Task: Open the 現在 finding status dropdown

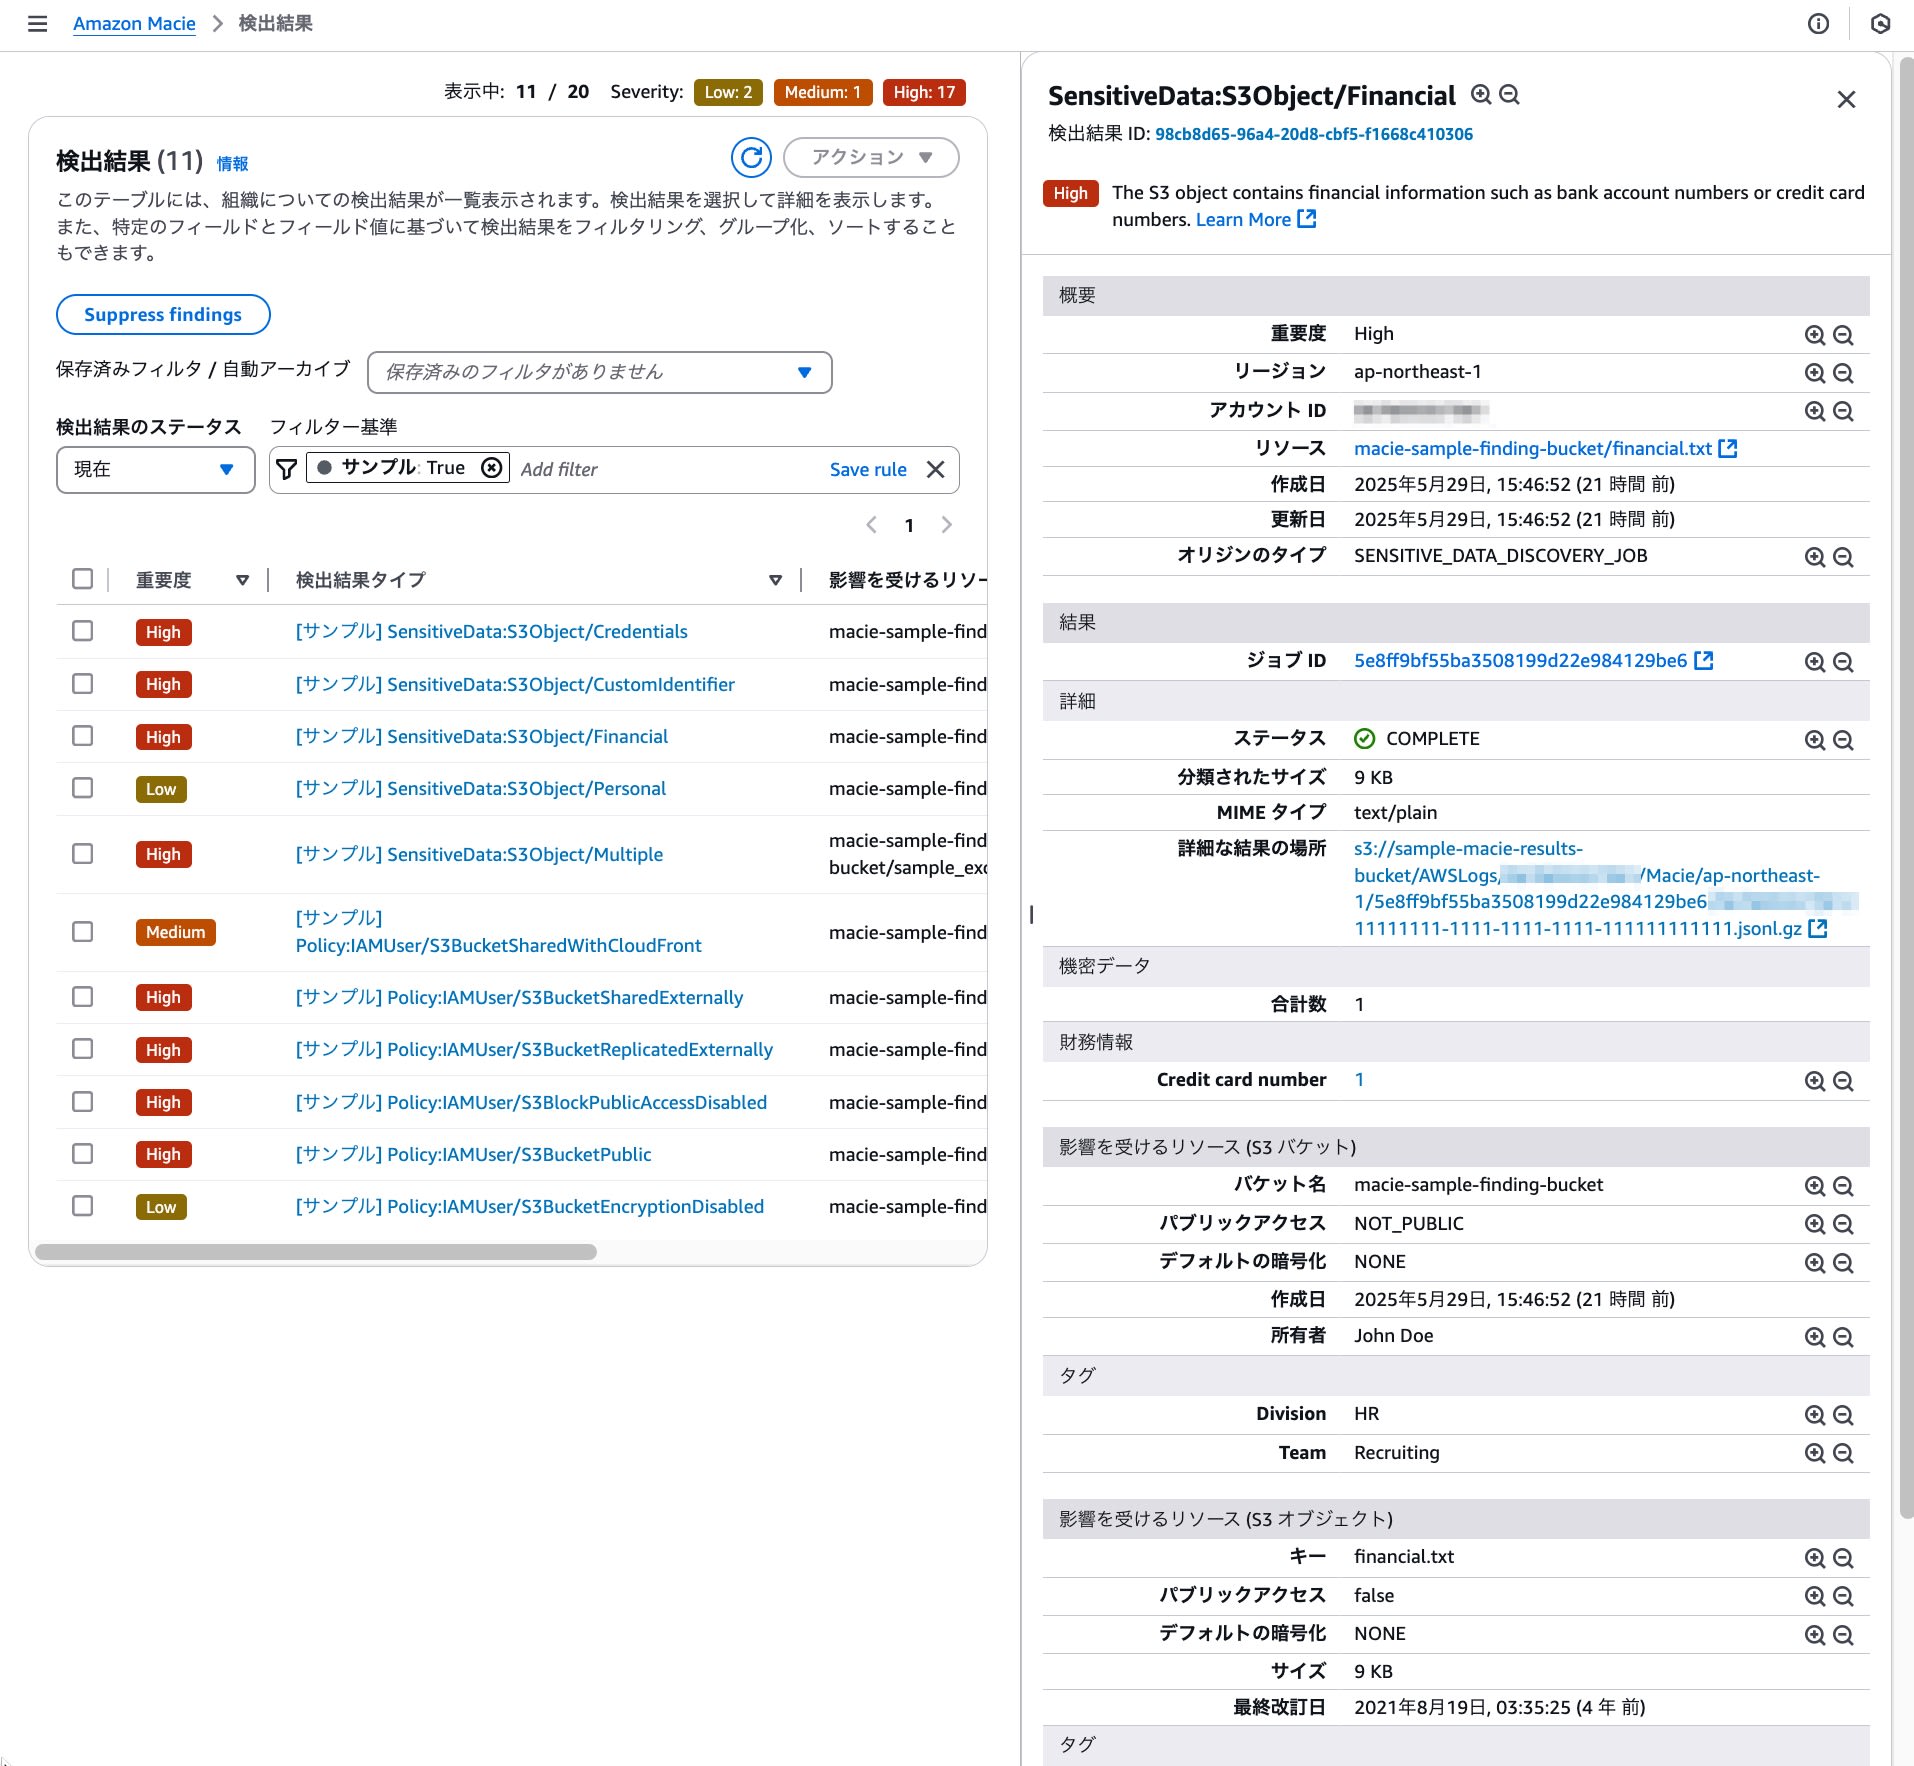Action: coord(155,469)
